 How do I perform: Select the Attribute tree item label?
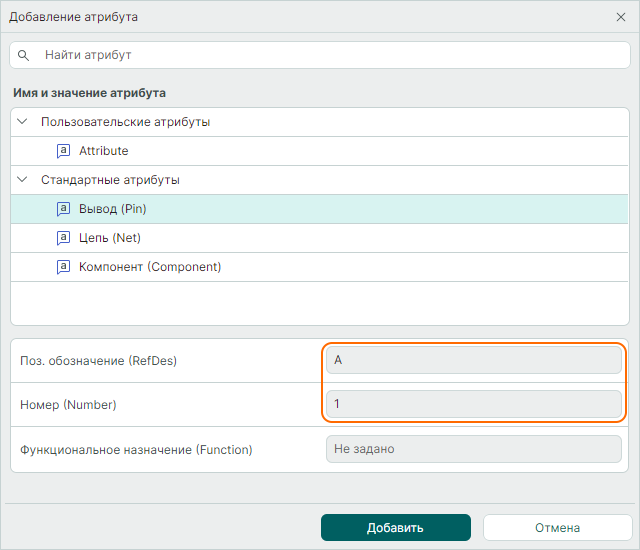coord(104,151)
